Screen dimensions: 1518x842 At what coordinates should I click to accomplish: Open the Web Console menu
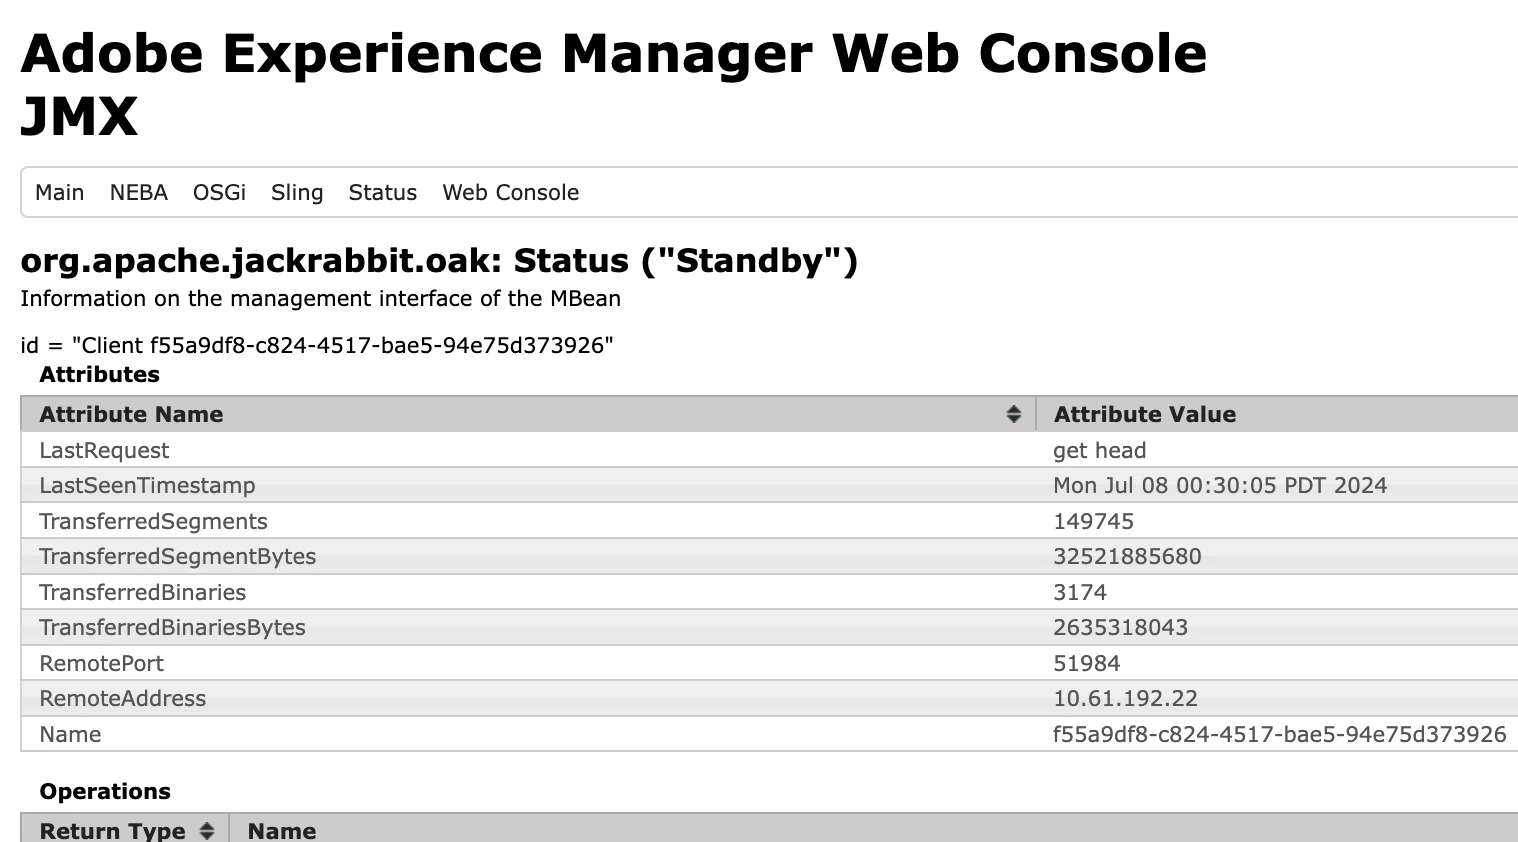[x=510, y=192]
